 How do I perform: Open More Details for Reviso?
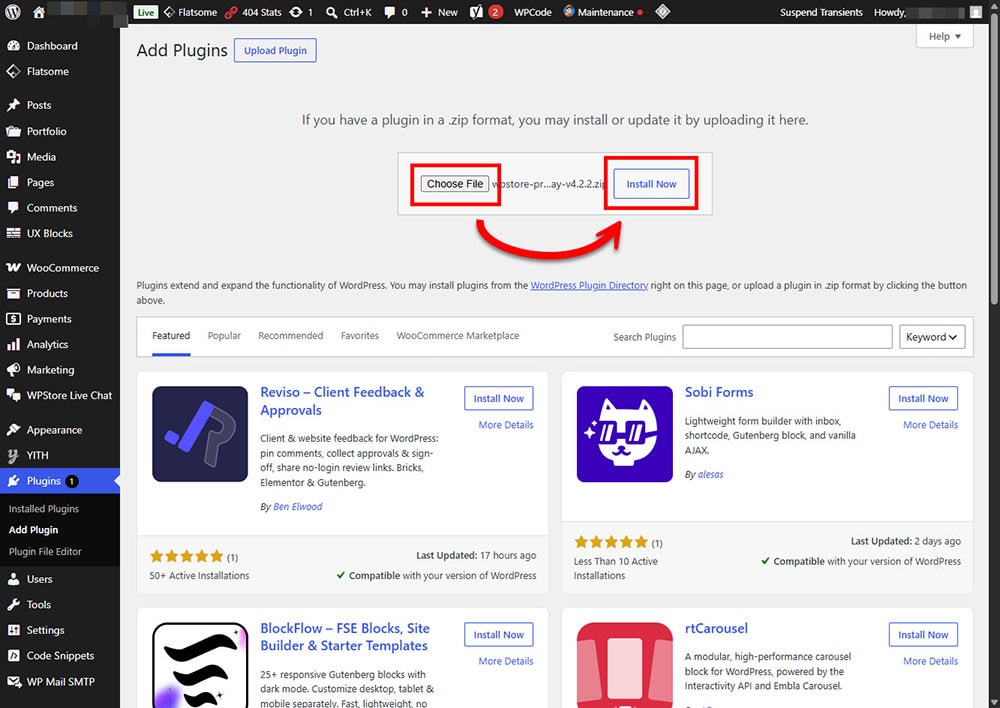506,425
